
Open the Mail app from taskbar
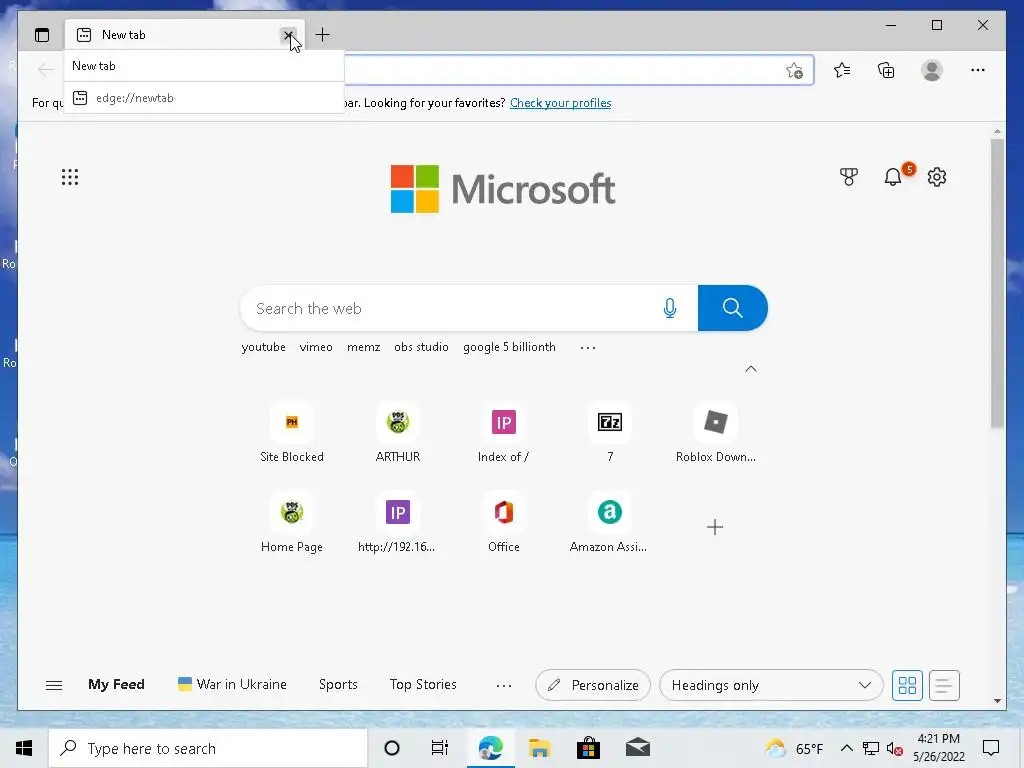pyautogui.click(x=638, y=748)
